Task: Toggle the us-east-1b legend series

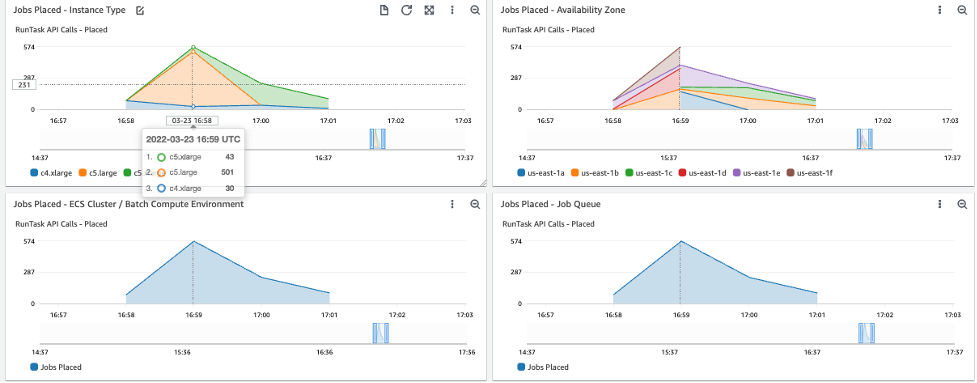Action: [594, 173]
